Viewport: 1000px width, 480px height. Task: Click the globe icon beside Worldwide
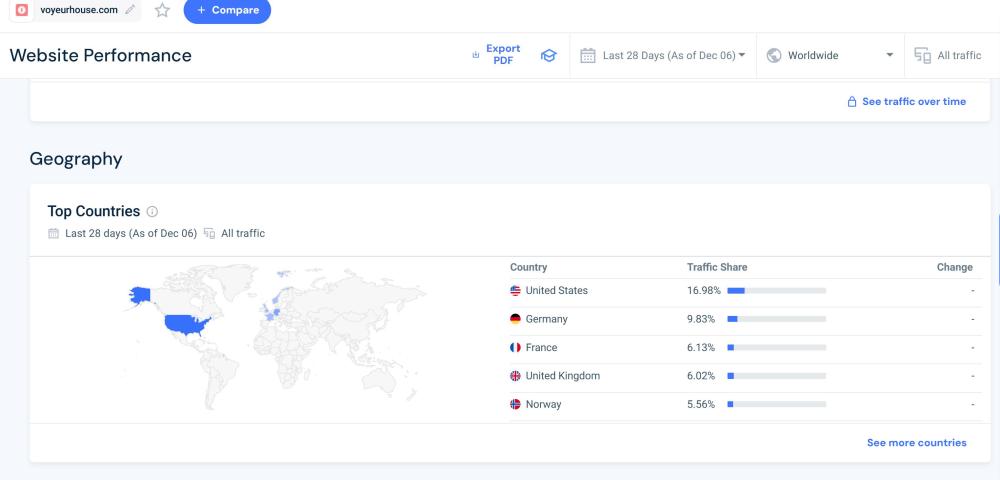(773, 56)
